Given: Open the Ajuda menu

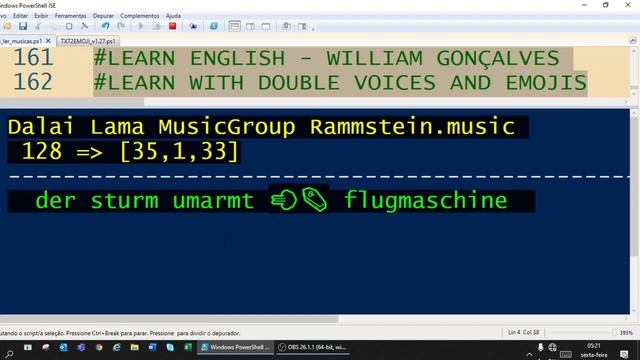Looking at the screenshot, I should [173, 16].
